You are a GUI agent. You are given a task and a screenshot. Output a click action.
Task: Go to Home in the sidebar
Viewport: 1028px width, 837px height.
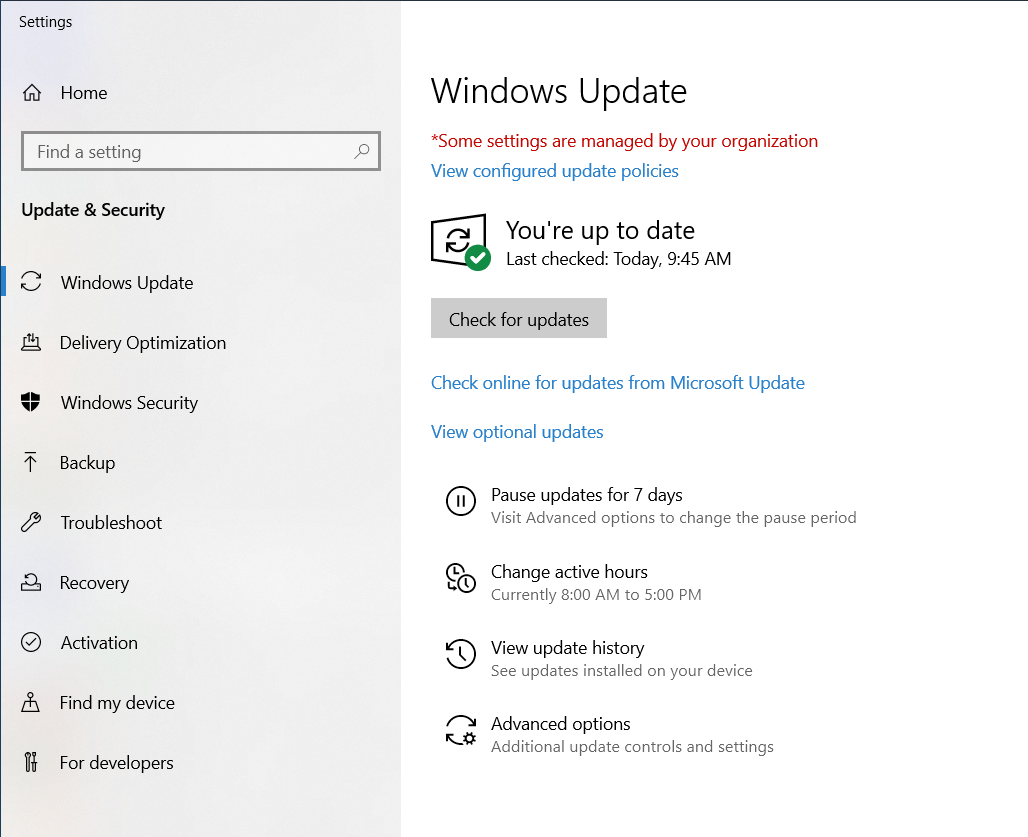click(84, 92)
